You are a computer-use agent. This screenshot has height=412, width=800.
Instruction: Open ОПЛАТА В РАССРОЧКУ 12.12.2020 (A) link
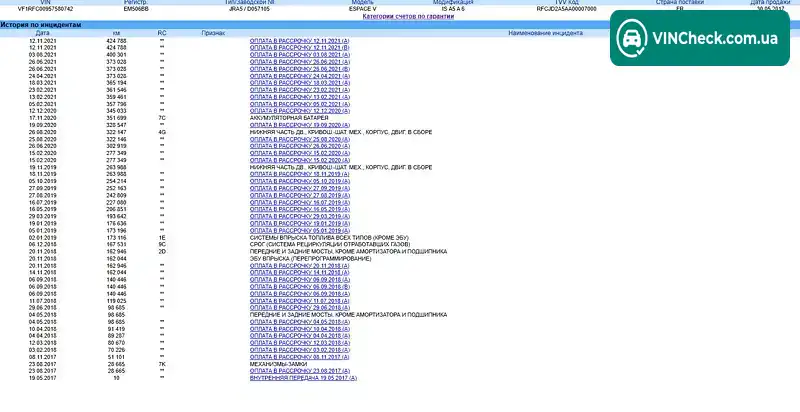click(x=299, y=111)
